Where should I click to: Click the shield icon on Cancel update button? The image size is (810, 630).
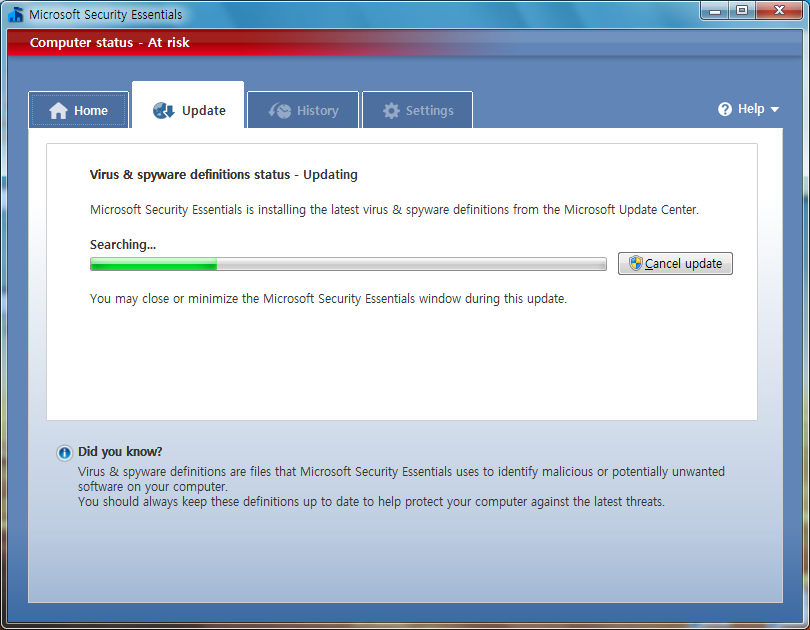click(x=635, y=263)
